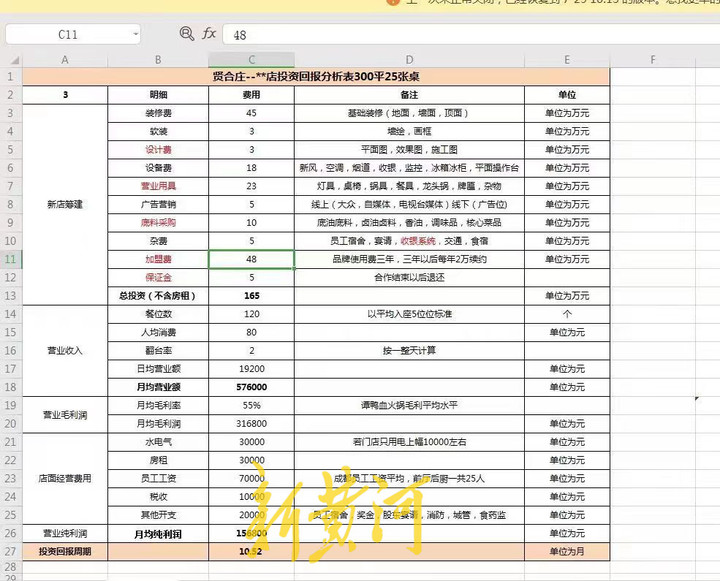Click the red 设计费 cell
Screen dimensions: 720x581
(158, 150)
